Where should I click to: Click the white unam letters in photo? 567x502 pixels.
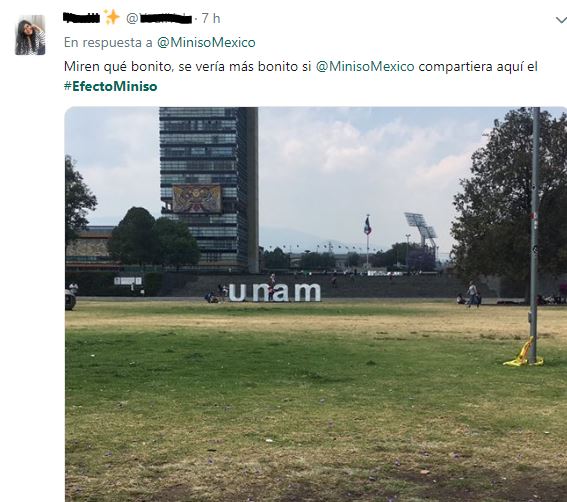[x=275, y=292]
